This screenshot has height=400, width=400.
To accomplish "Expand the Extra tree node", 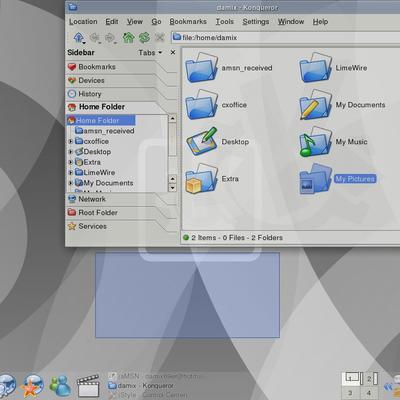I will [x=70, y=162].
